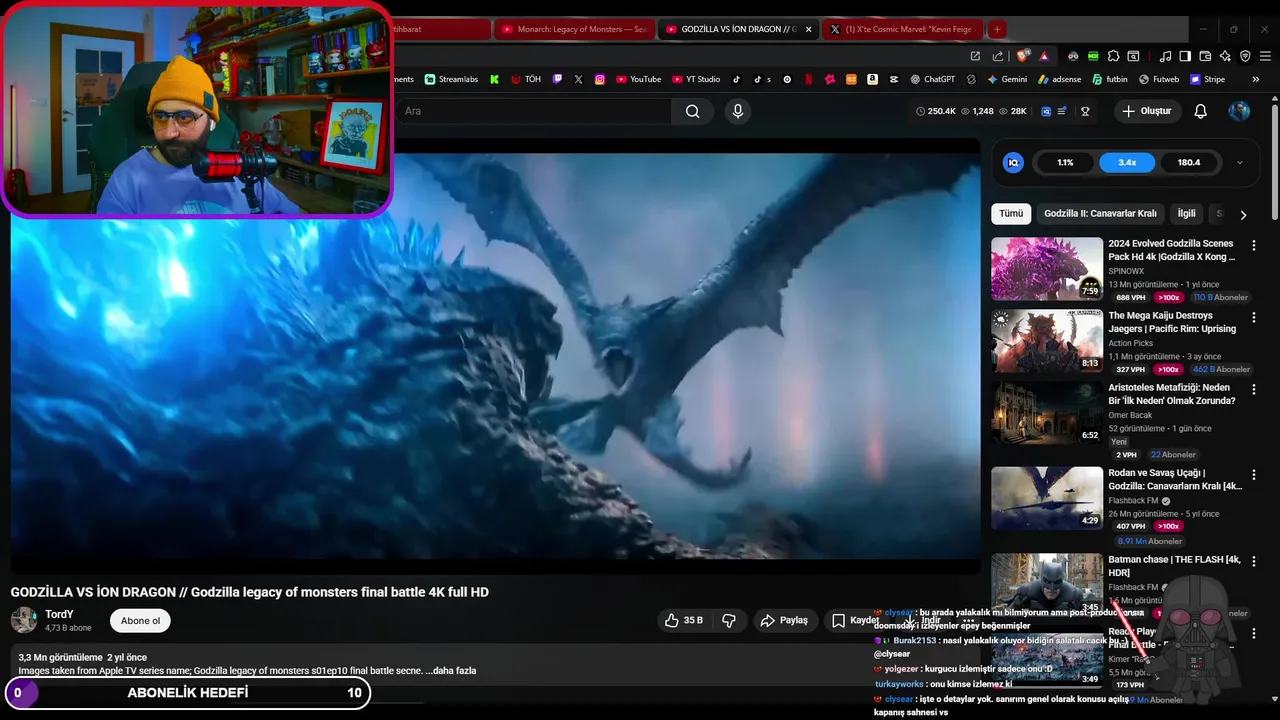
Task: Select the İlgili filter chip
Action: pyautogui.click(x=1186, y=214)
